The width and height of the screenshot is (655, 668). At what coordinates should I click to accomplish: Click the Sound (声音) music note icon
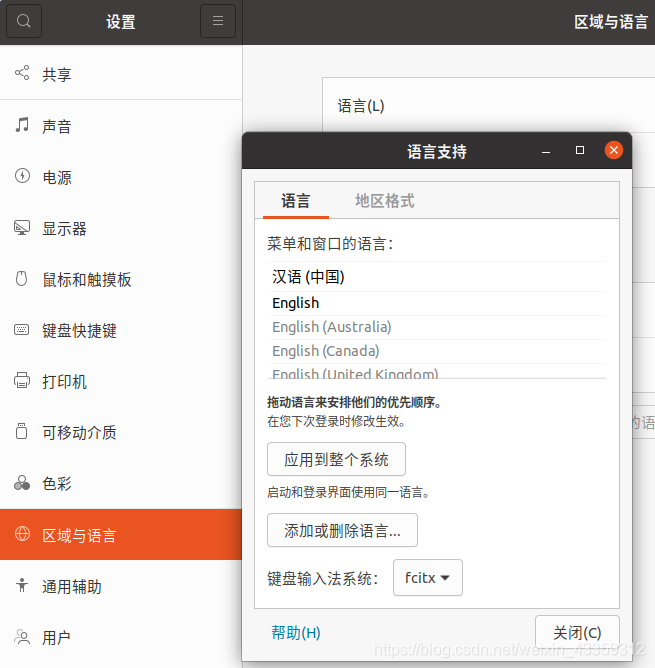(x=22, y=126)
